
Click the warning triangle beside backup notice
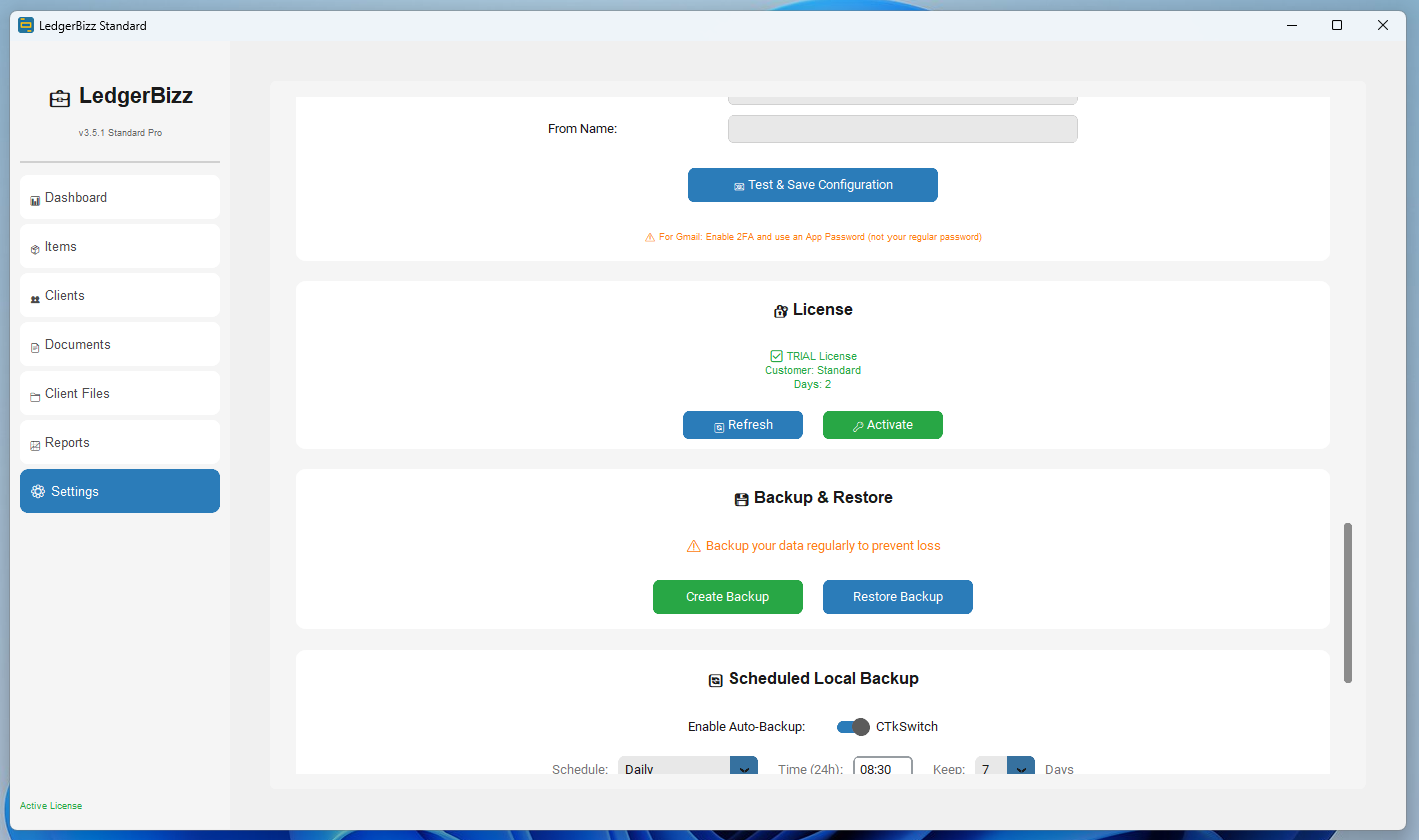(x=693, y=546)
